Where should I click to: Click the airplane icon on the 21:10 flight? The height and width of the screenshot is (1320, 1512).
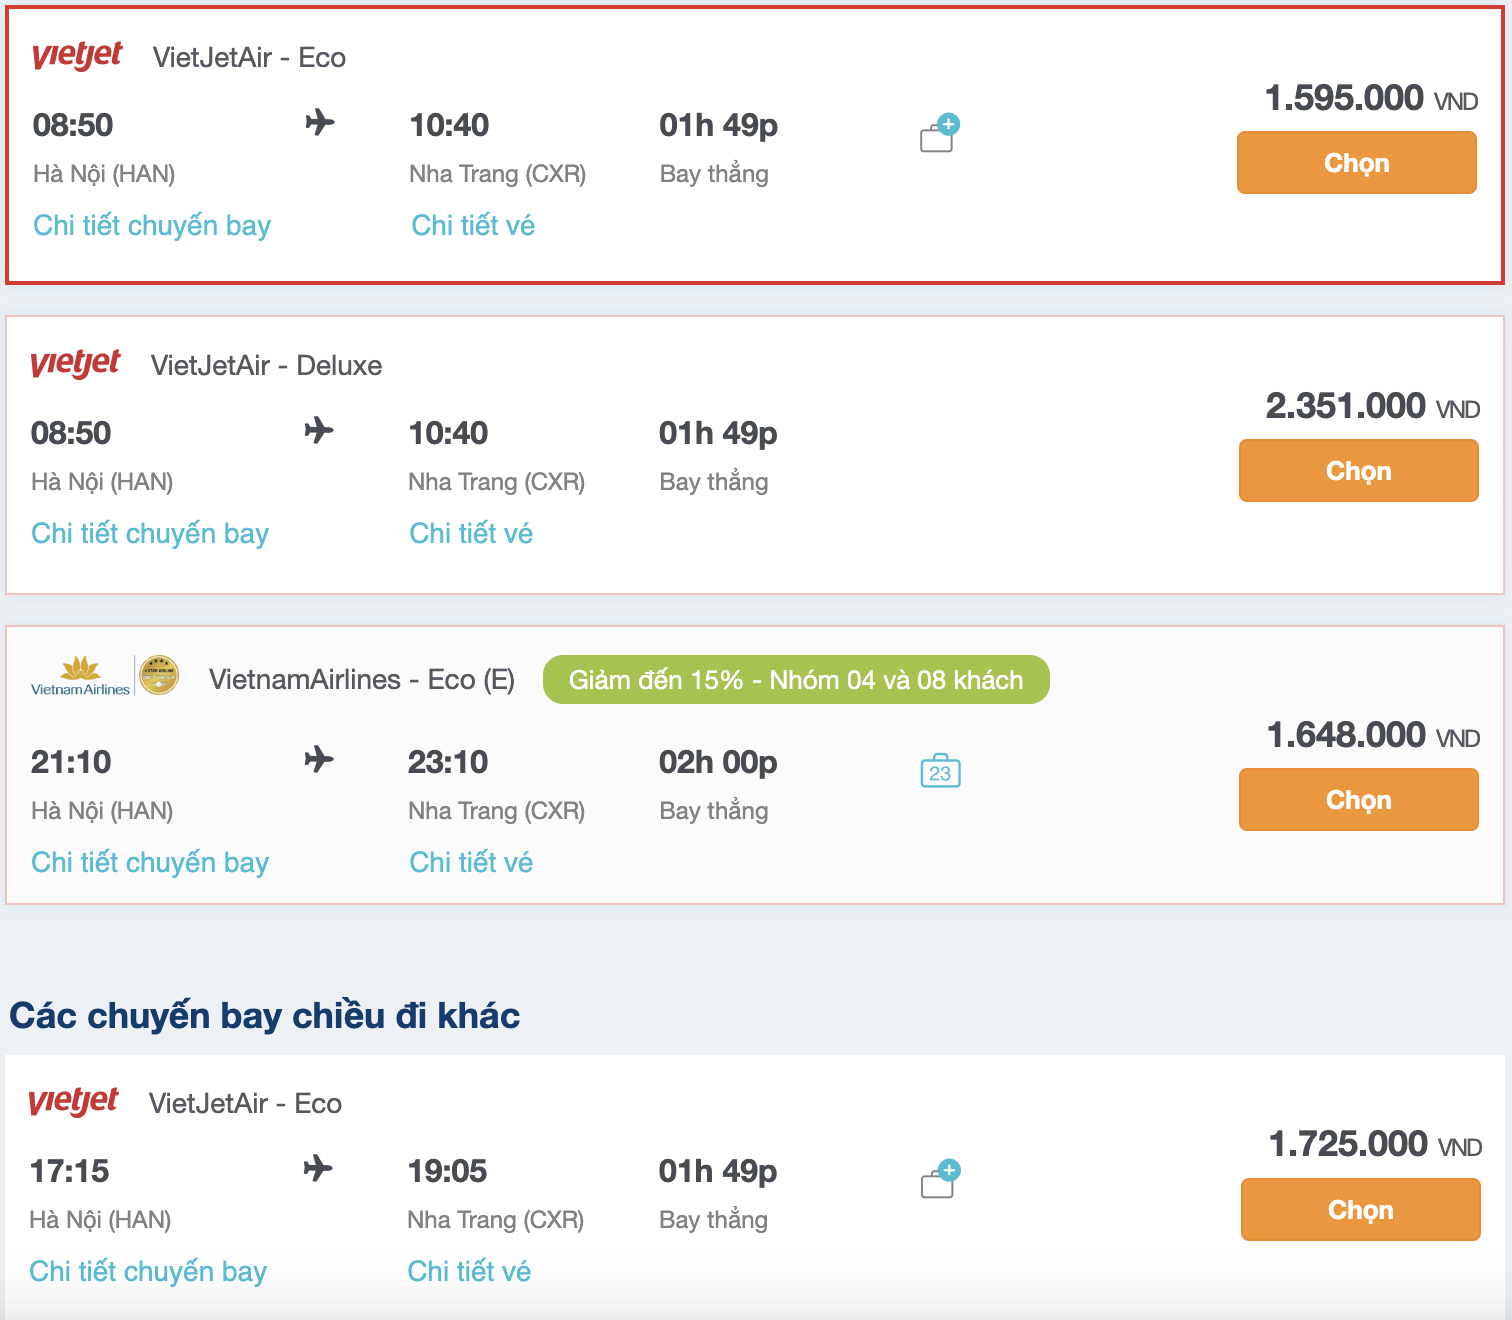(319, 760)
